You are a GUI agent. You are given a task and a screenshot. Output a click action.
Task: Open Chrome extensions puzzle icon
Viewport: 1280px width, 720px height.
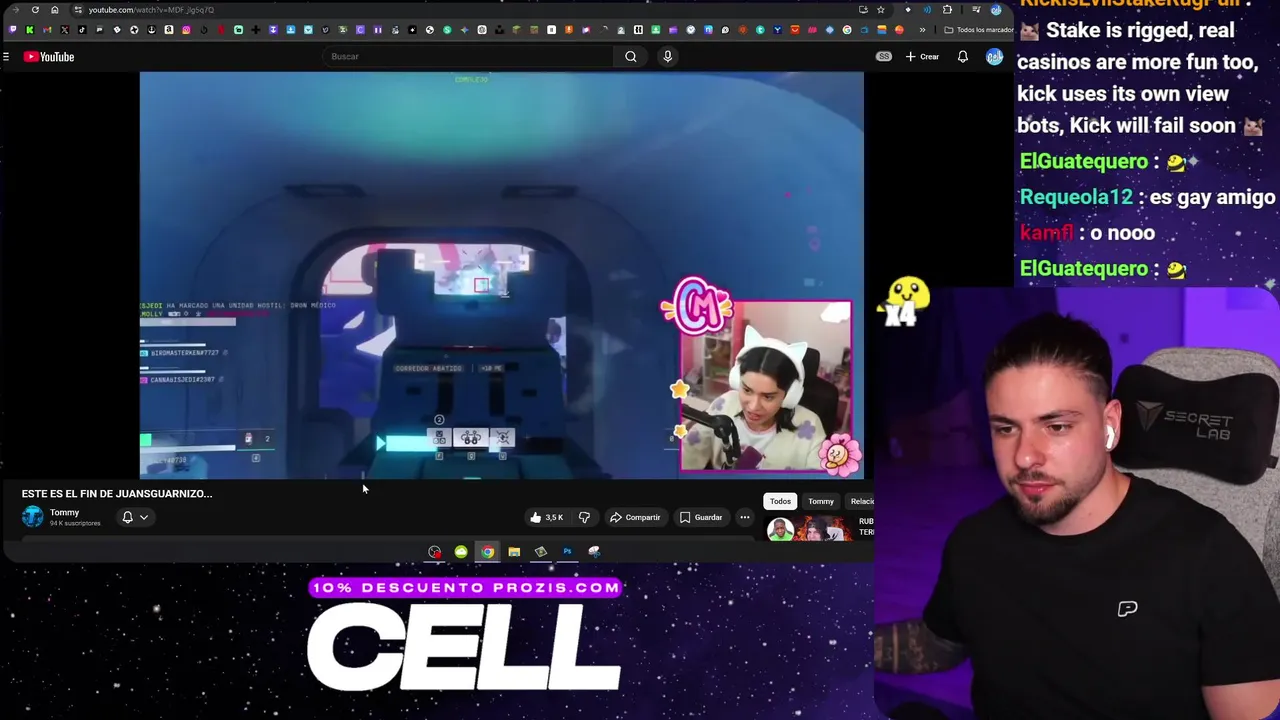pos(947,10)
